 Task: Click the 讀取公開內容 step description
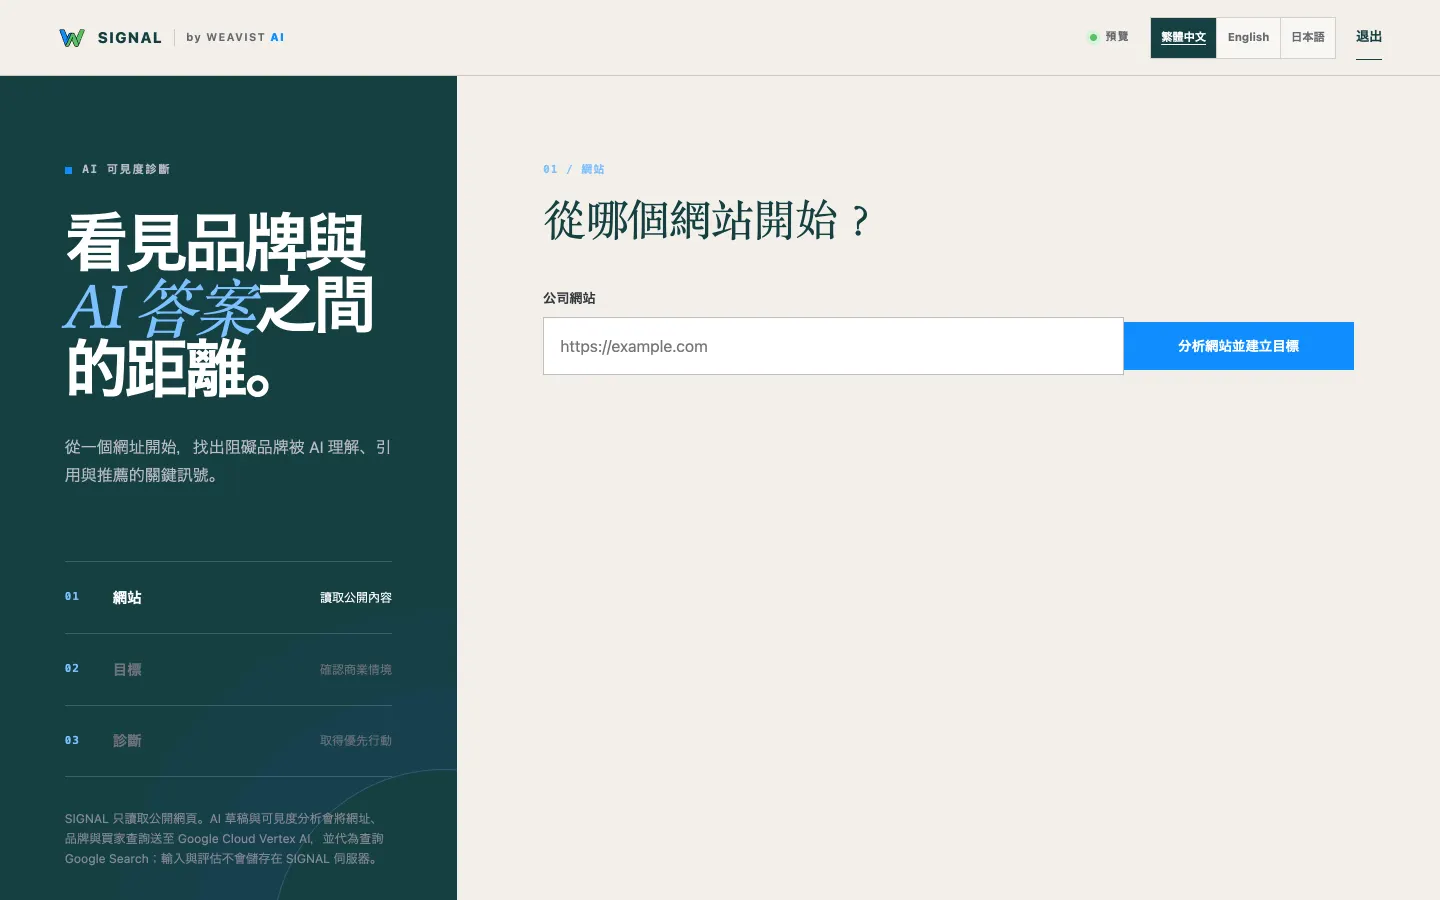[x=356, y=598]
